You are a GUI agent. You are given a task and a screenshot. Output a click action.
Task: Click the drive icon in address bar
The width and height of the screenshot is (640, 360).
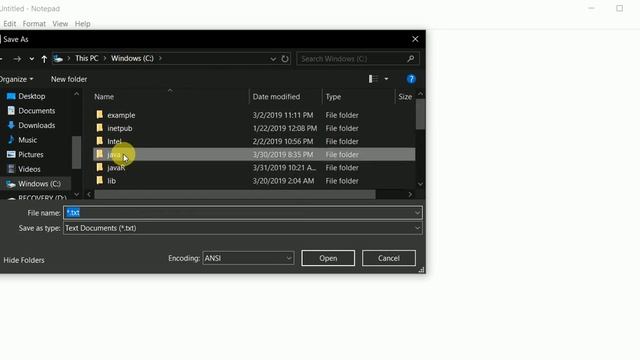point(58,59)
